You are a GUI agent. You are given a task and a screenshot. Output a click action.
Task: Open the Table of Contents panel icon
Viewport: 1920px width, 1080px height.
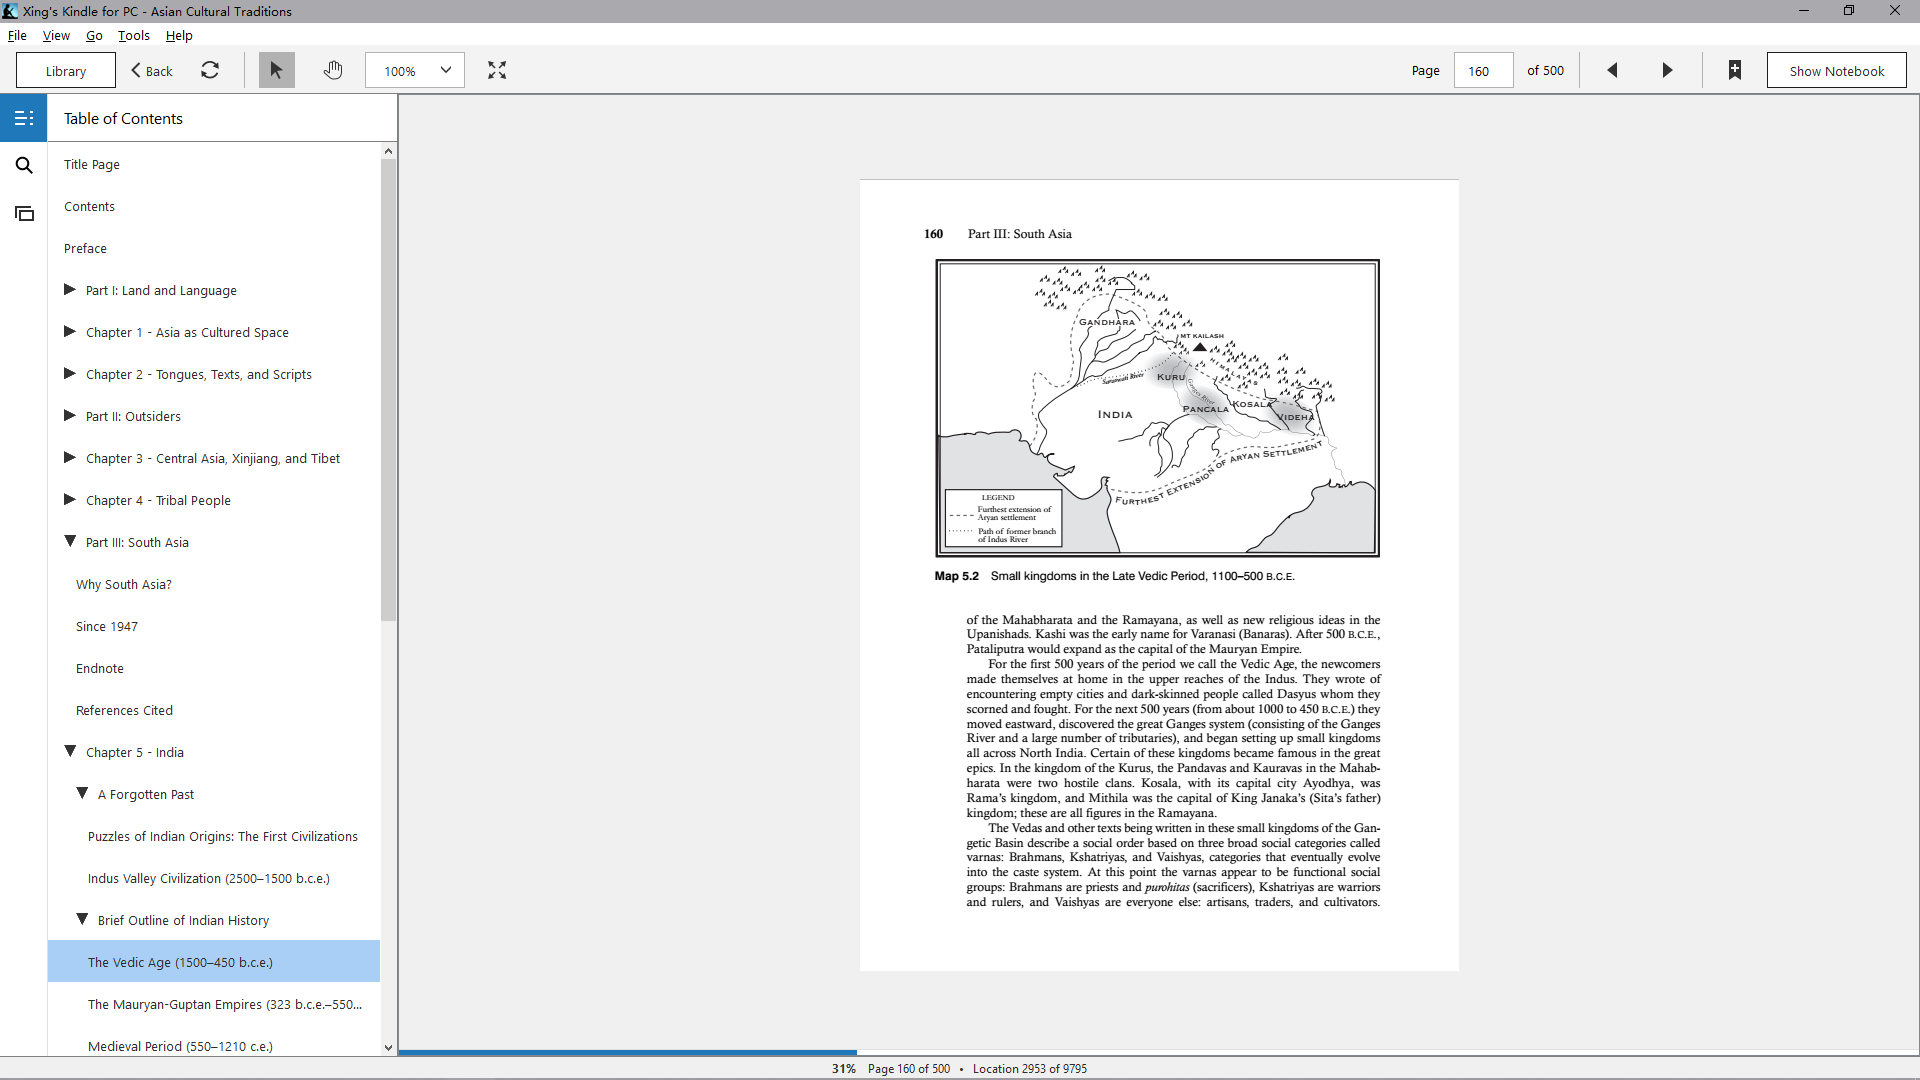coord(24,118)
